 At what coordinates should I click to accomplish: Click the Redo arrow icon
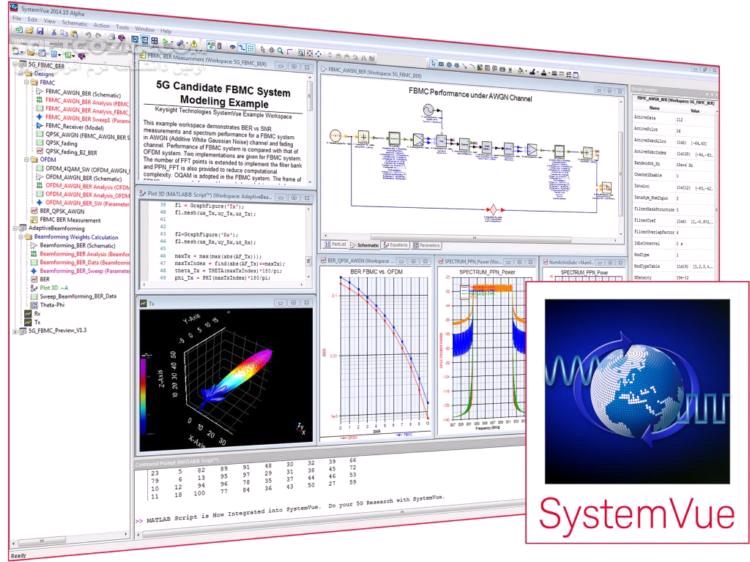click(x=98, y=36)
